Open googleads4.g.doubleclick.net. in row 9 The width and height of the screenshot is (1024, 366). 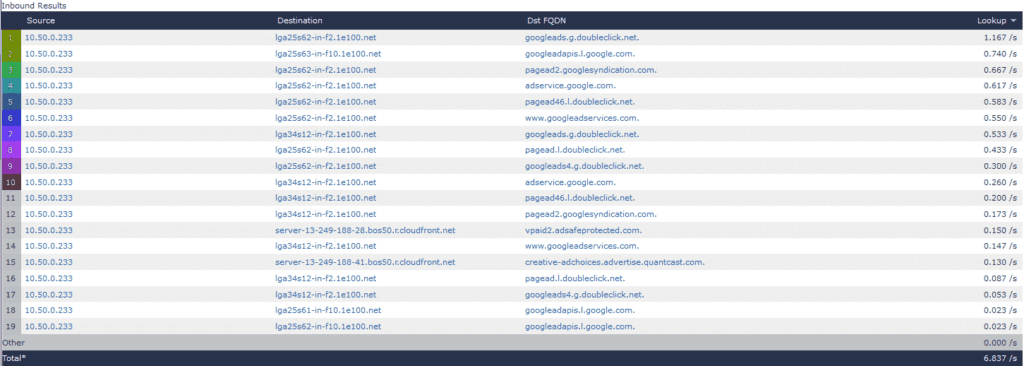click(x=584, y=166)
